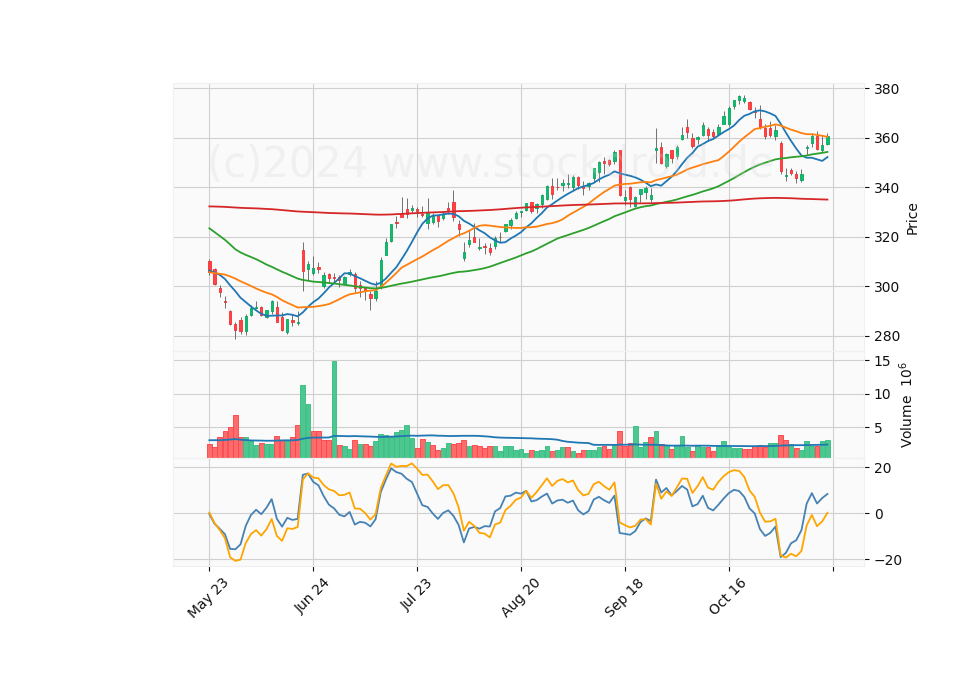Click the tallest green volume bar
Image resolution: width=960 pixels, height=690 pixels.
(334, 409)
